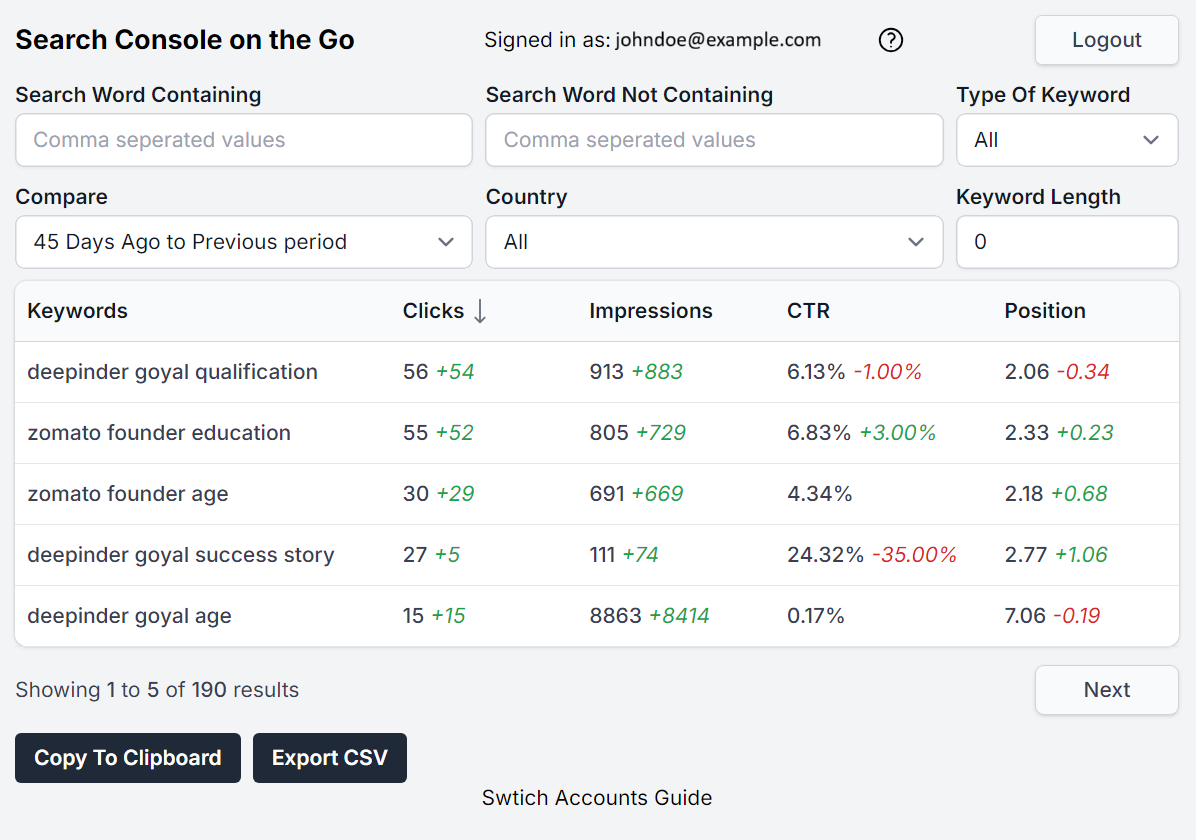Click the Keywords column header
The height and width of the screenshot is (840, 1196).
pos(77,311)
